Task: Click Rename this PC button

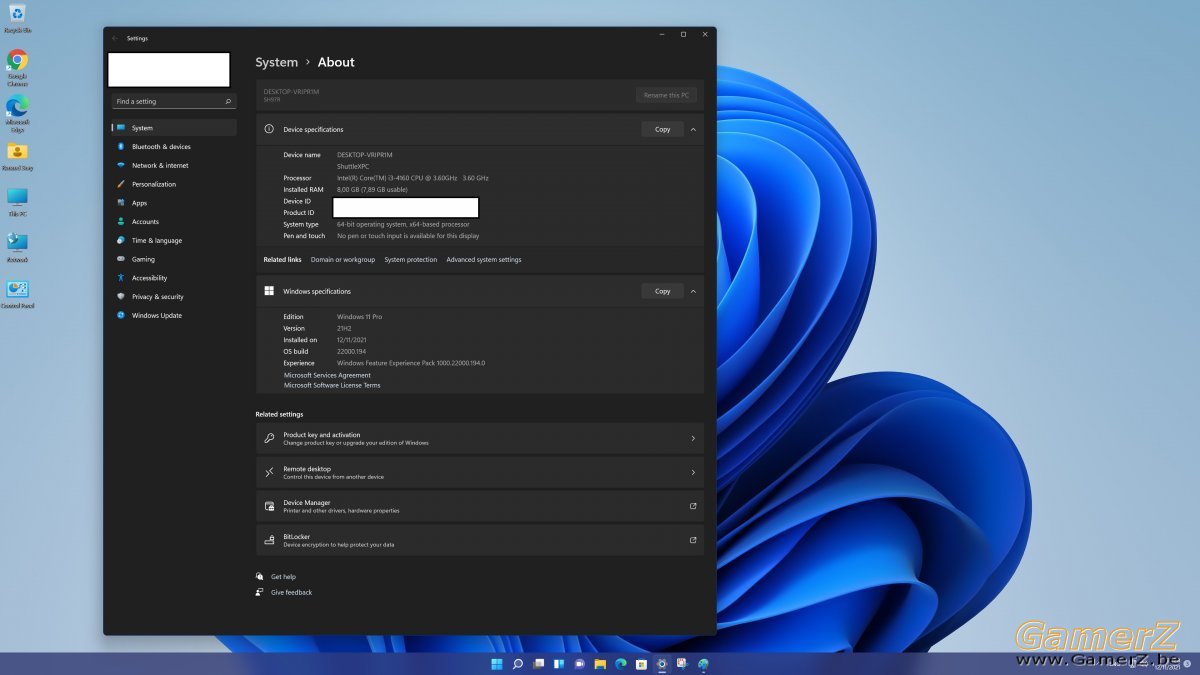Action: click(666, 95)
